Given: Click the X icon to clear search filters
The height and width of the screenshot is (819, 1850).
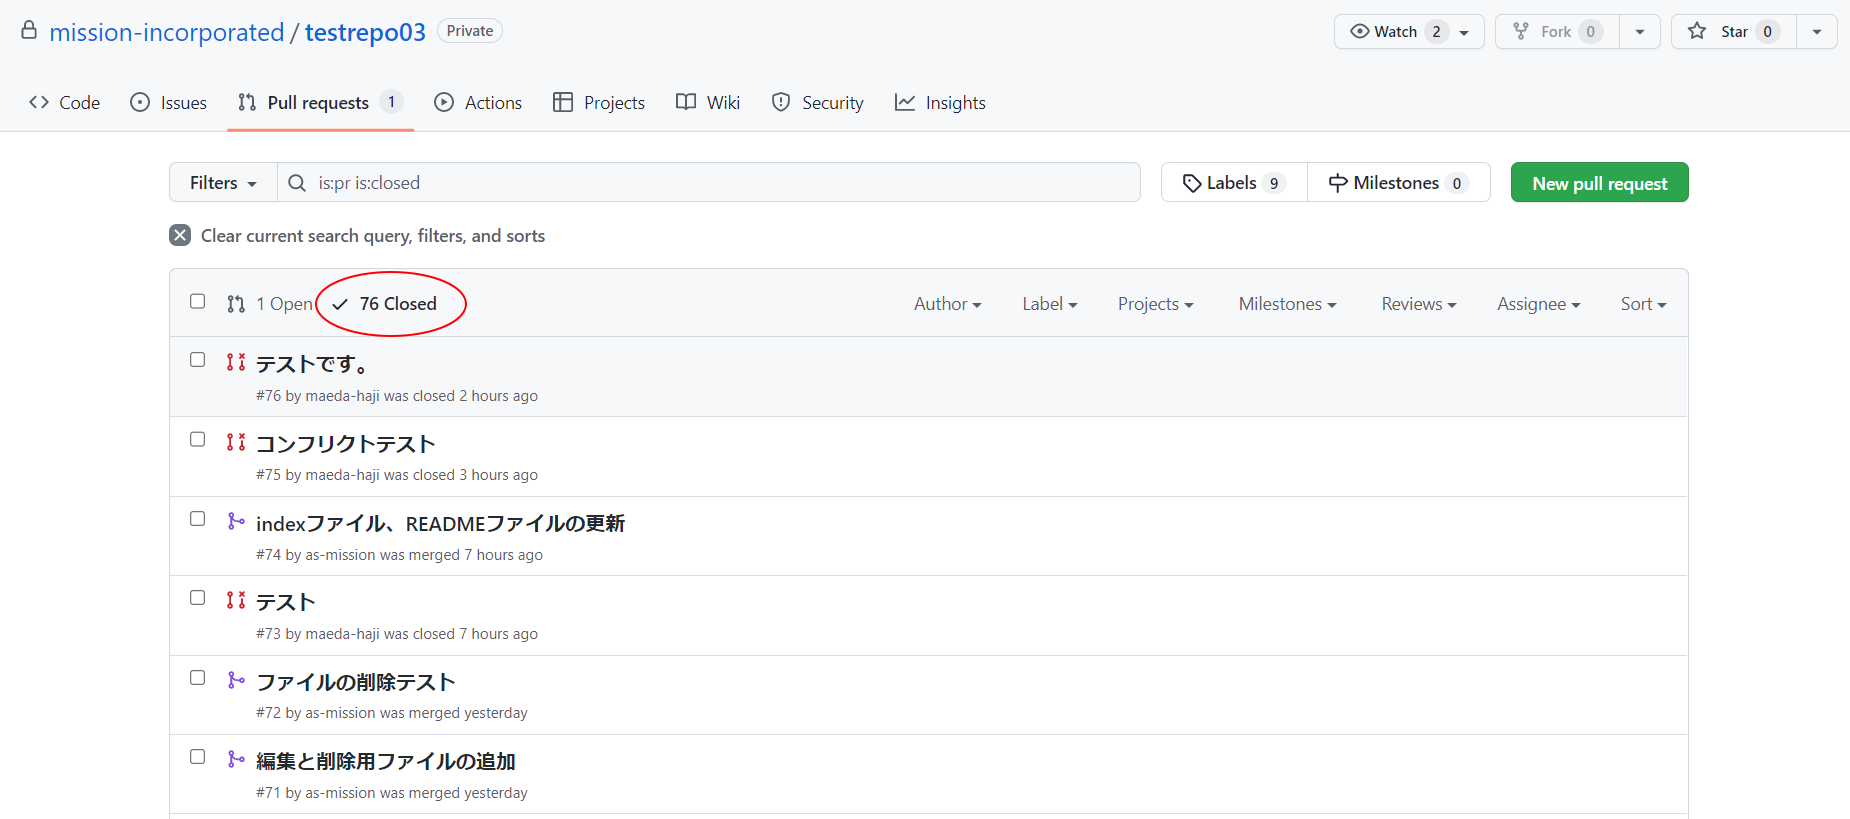Looking at the screenshot, I should coord(180,236).
